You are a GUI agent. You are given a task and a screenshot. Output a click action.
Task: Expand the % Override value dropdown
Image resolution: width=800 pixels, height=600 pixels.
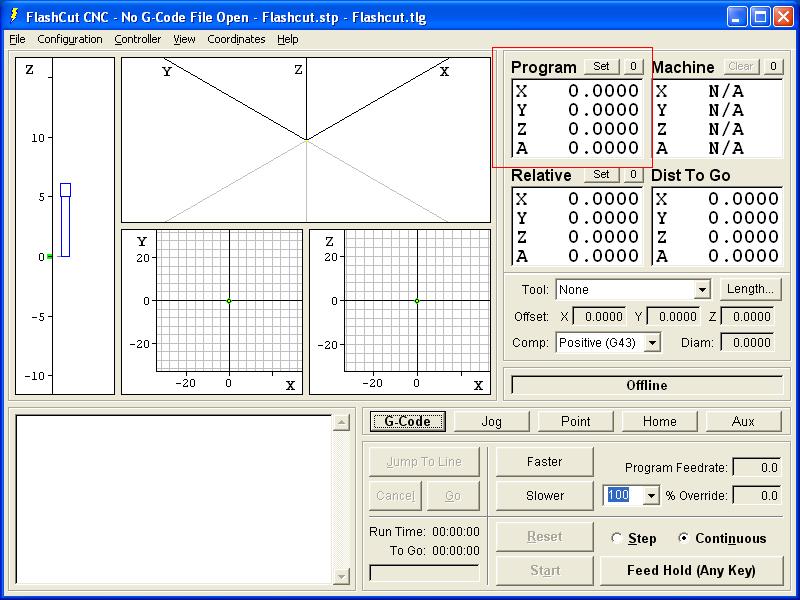point(652,496)
